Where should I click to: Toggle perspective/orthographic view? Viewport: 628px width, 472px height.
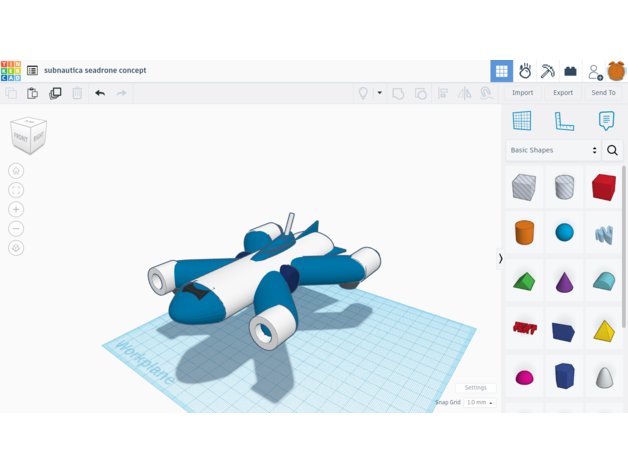click(x=16, y=248)
